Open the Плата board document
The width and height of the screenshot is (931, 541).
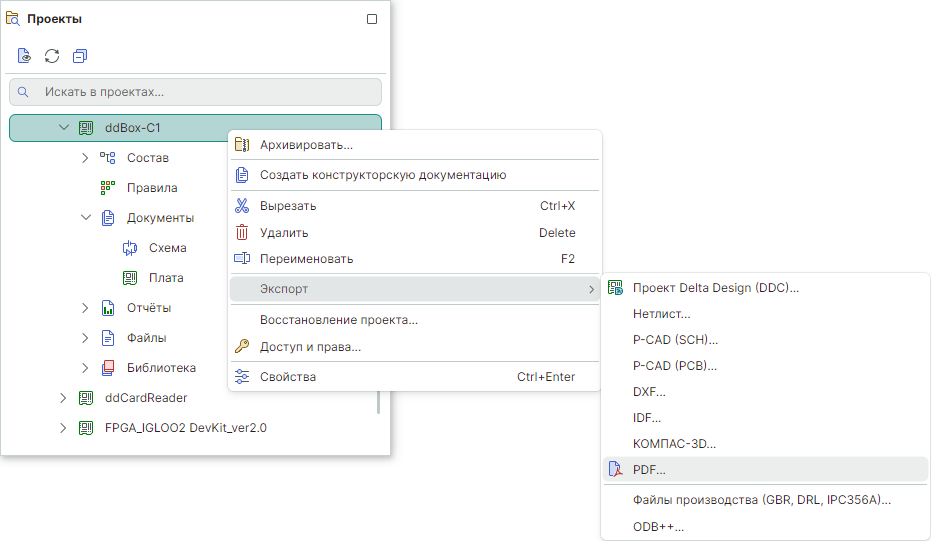(166, 278)
